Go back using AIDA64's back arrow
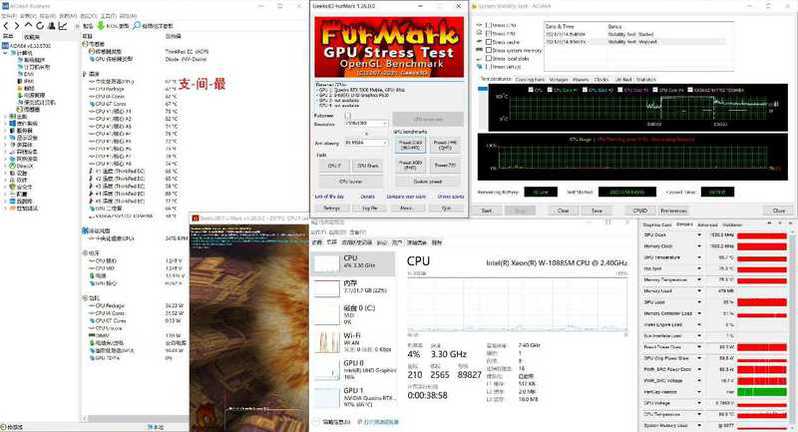The image size is (798, 432). [x=6, y=25]
